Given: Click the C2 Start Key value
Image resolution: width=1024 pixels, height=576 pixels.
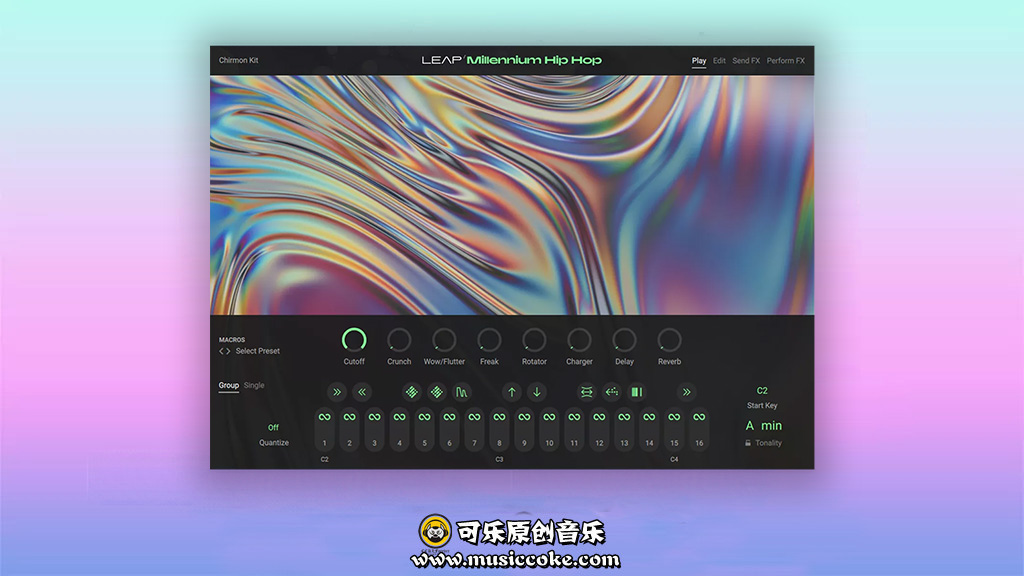Looking at the screenshot, I should coord(762,391).
